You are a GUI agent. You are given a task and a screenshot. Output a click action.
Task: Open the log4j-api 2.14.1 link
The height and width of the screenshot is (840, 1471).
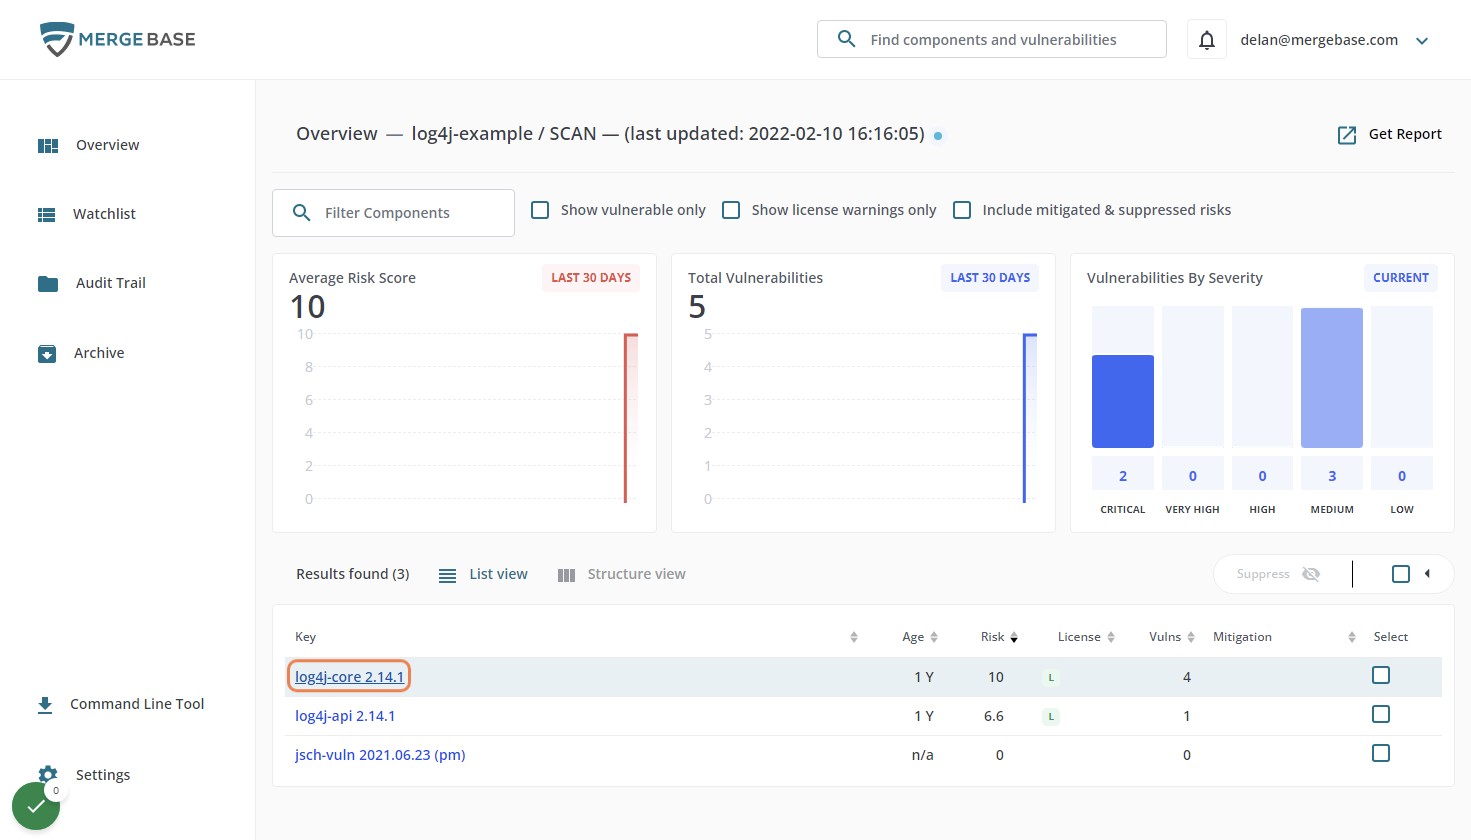(345, 716)
